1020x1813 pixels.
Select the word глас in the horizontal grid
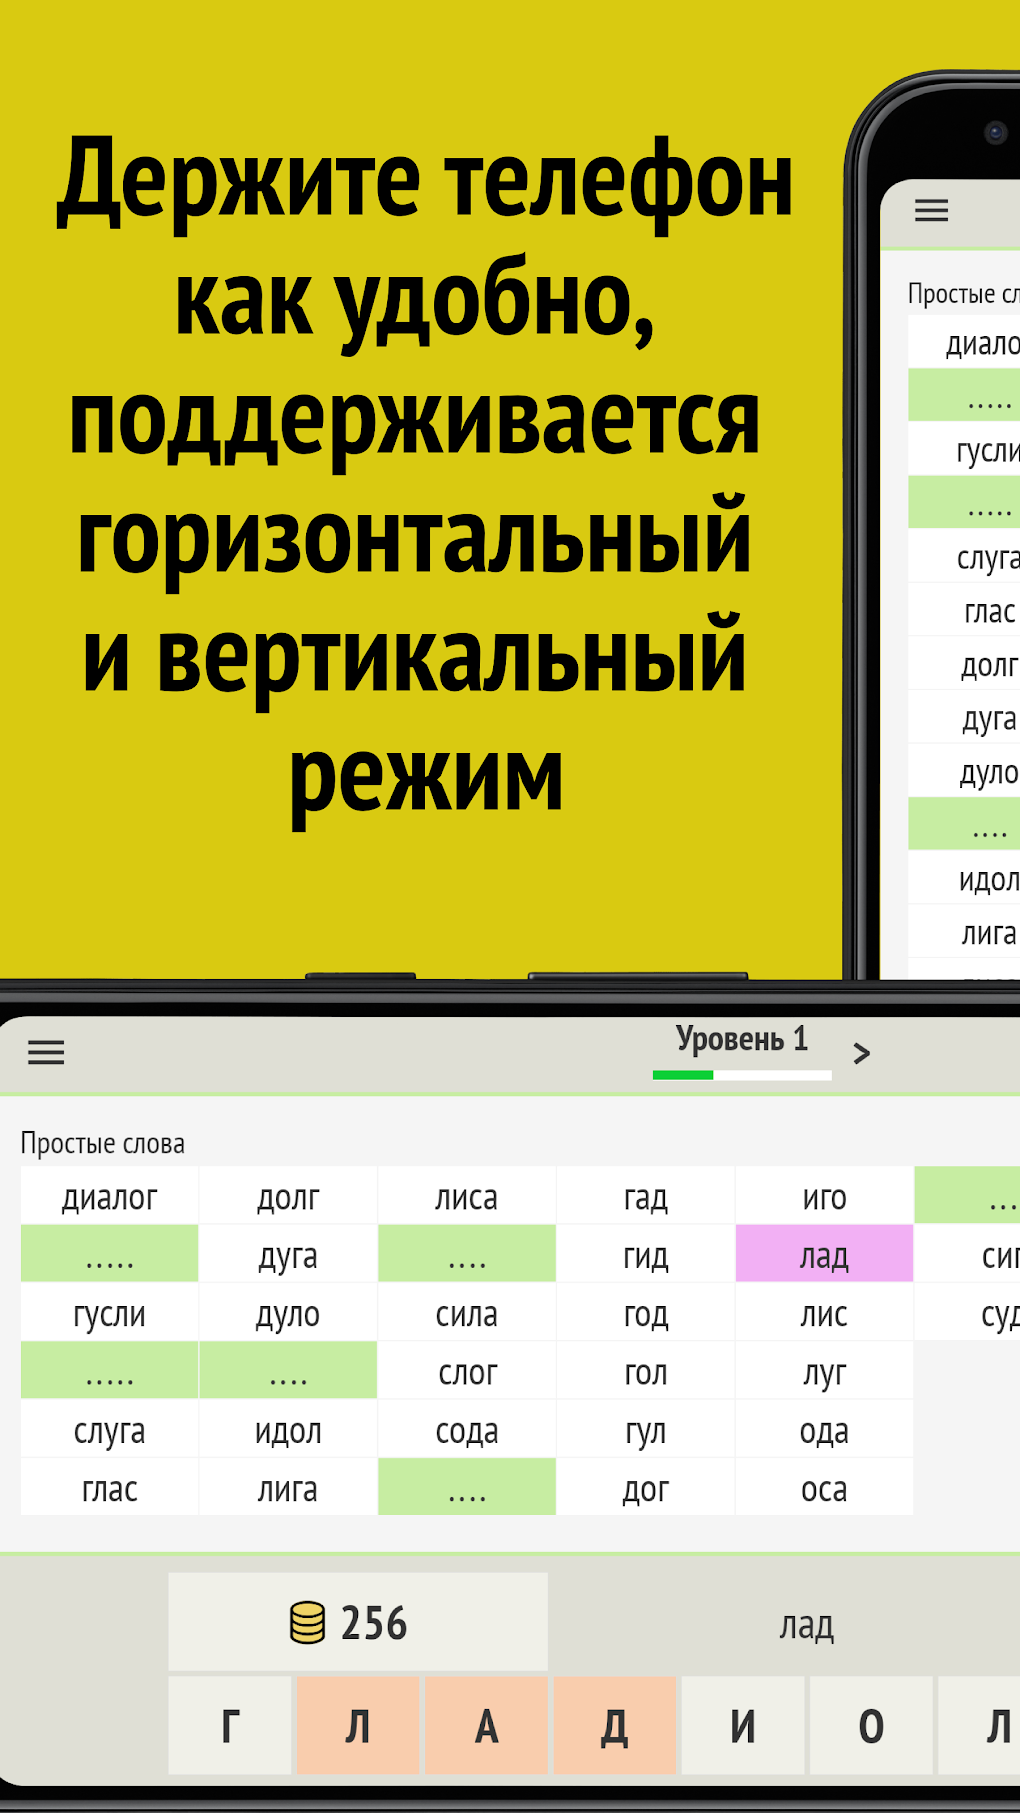pyautogui.click(x=110, y=1488)
